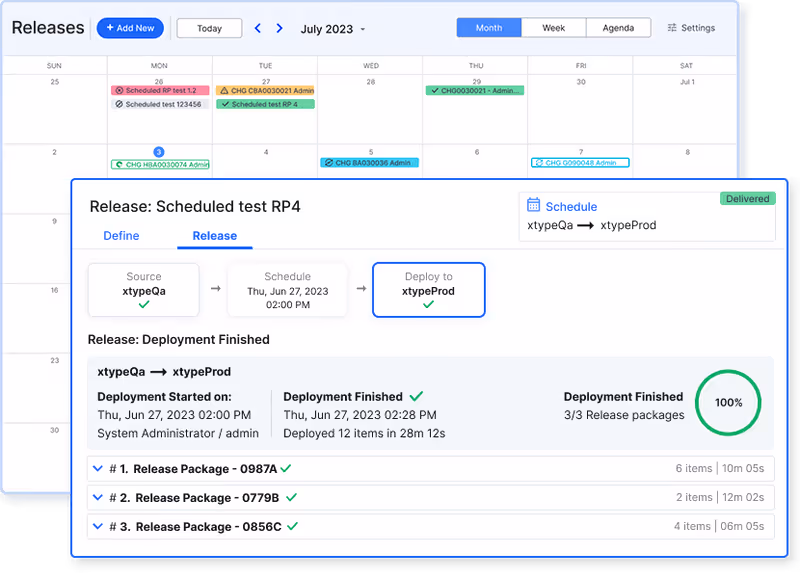The height and width of the screenshot is (573, 800).
Task: Click the Deployment Finished green checkmark
Action: [417, 396]
